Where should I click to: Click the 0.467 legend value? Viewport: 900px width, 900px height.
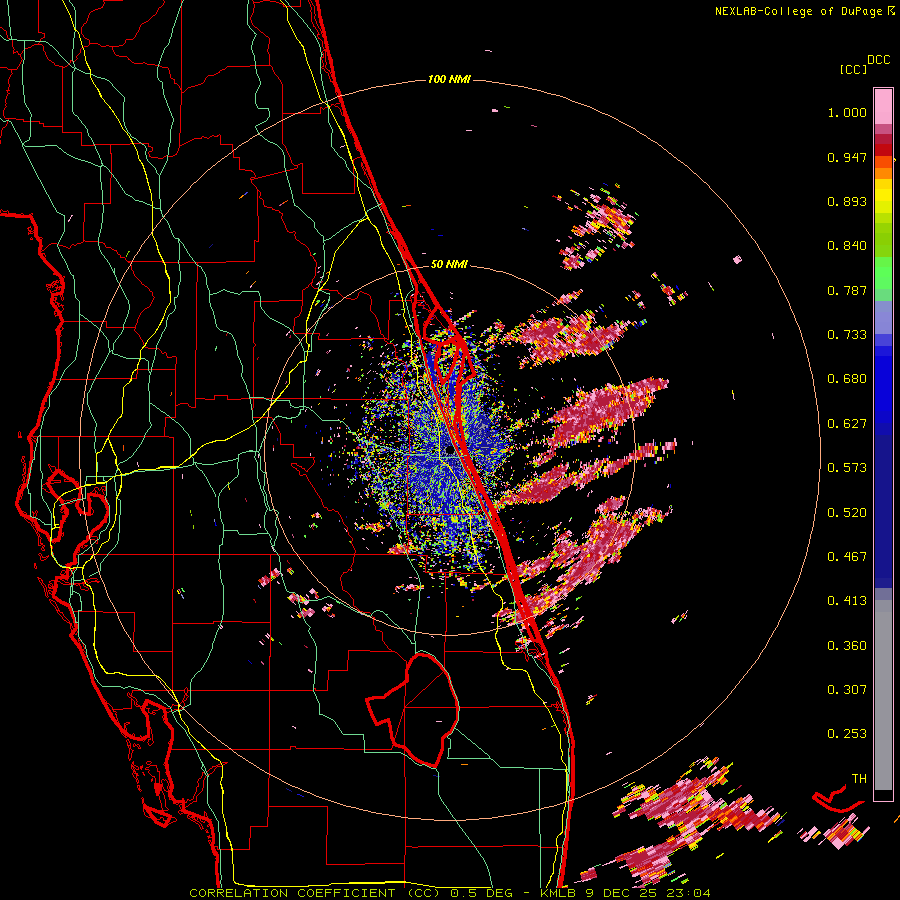[847, 557]
